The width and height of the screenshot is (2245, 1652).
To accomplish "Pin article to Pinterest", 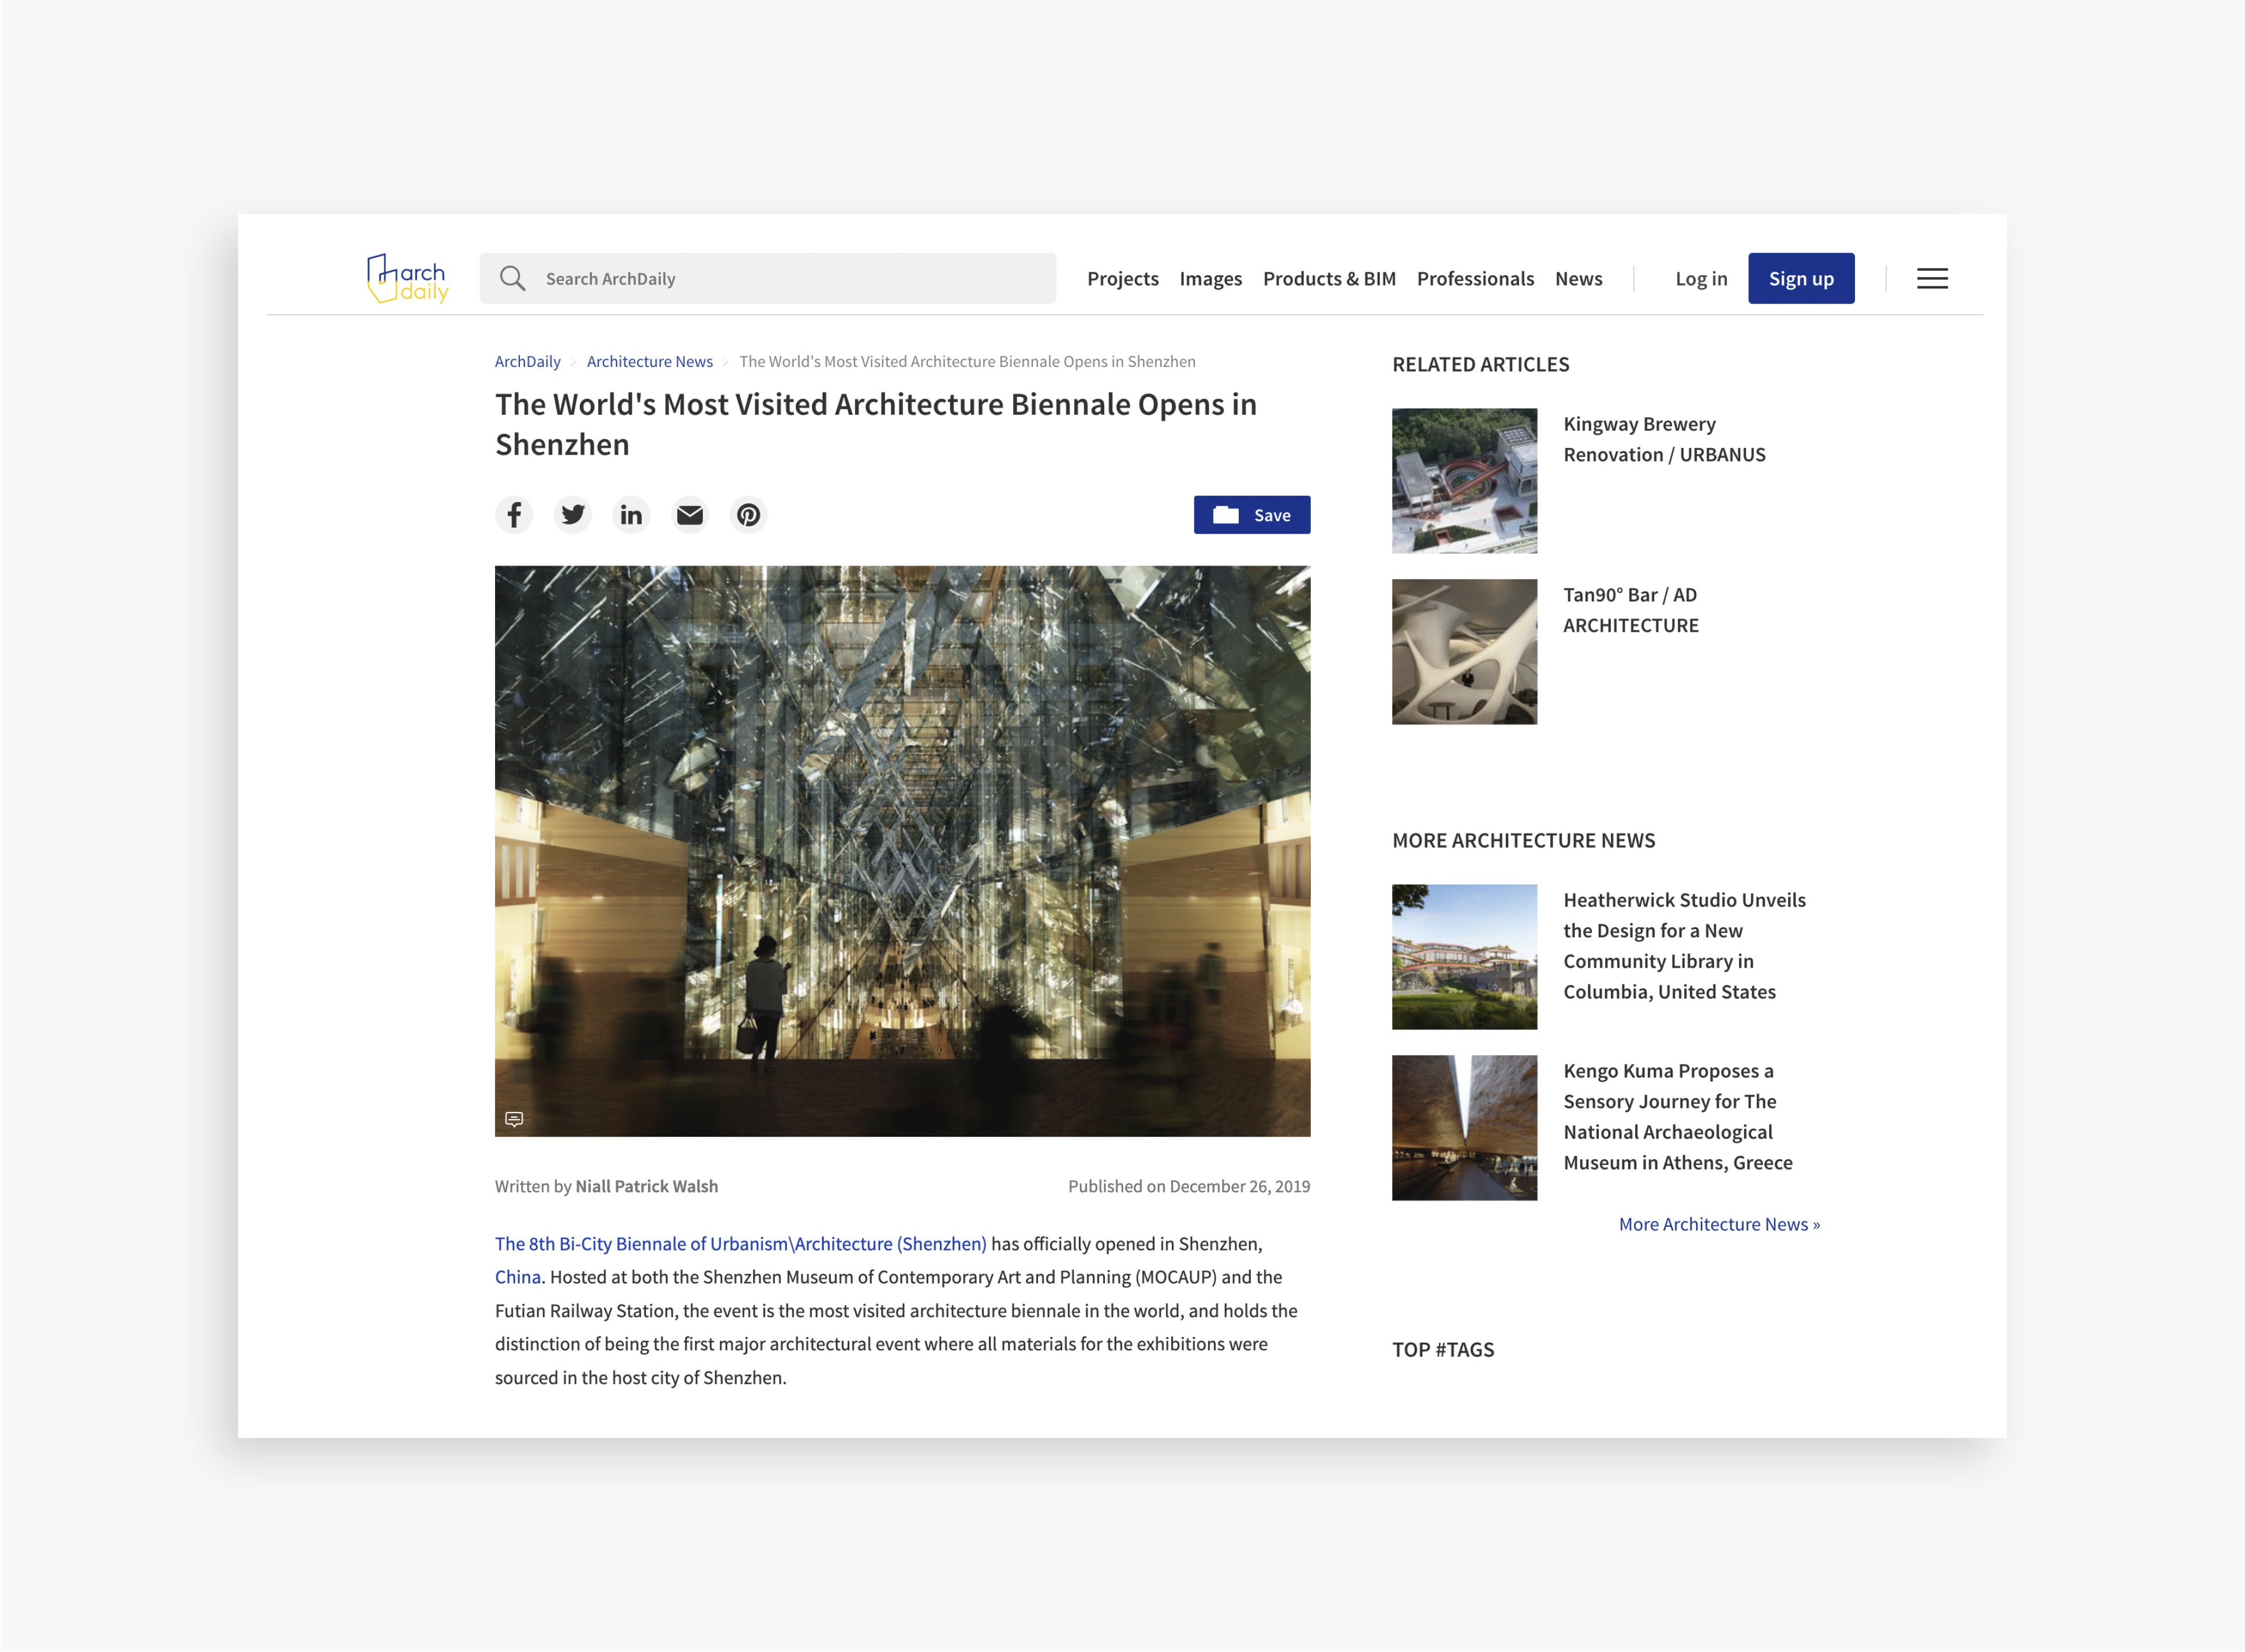I will pos(748,515).
